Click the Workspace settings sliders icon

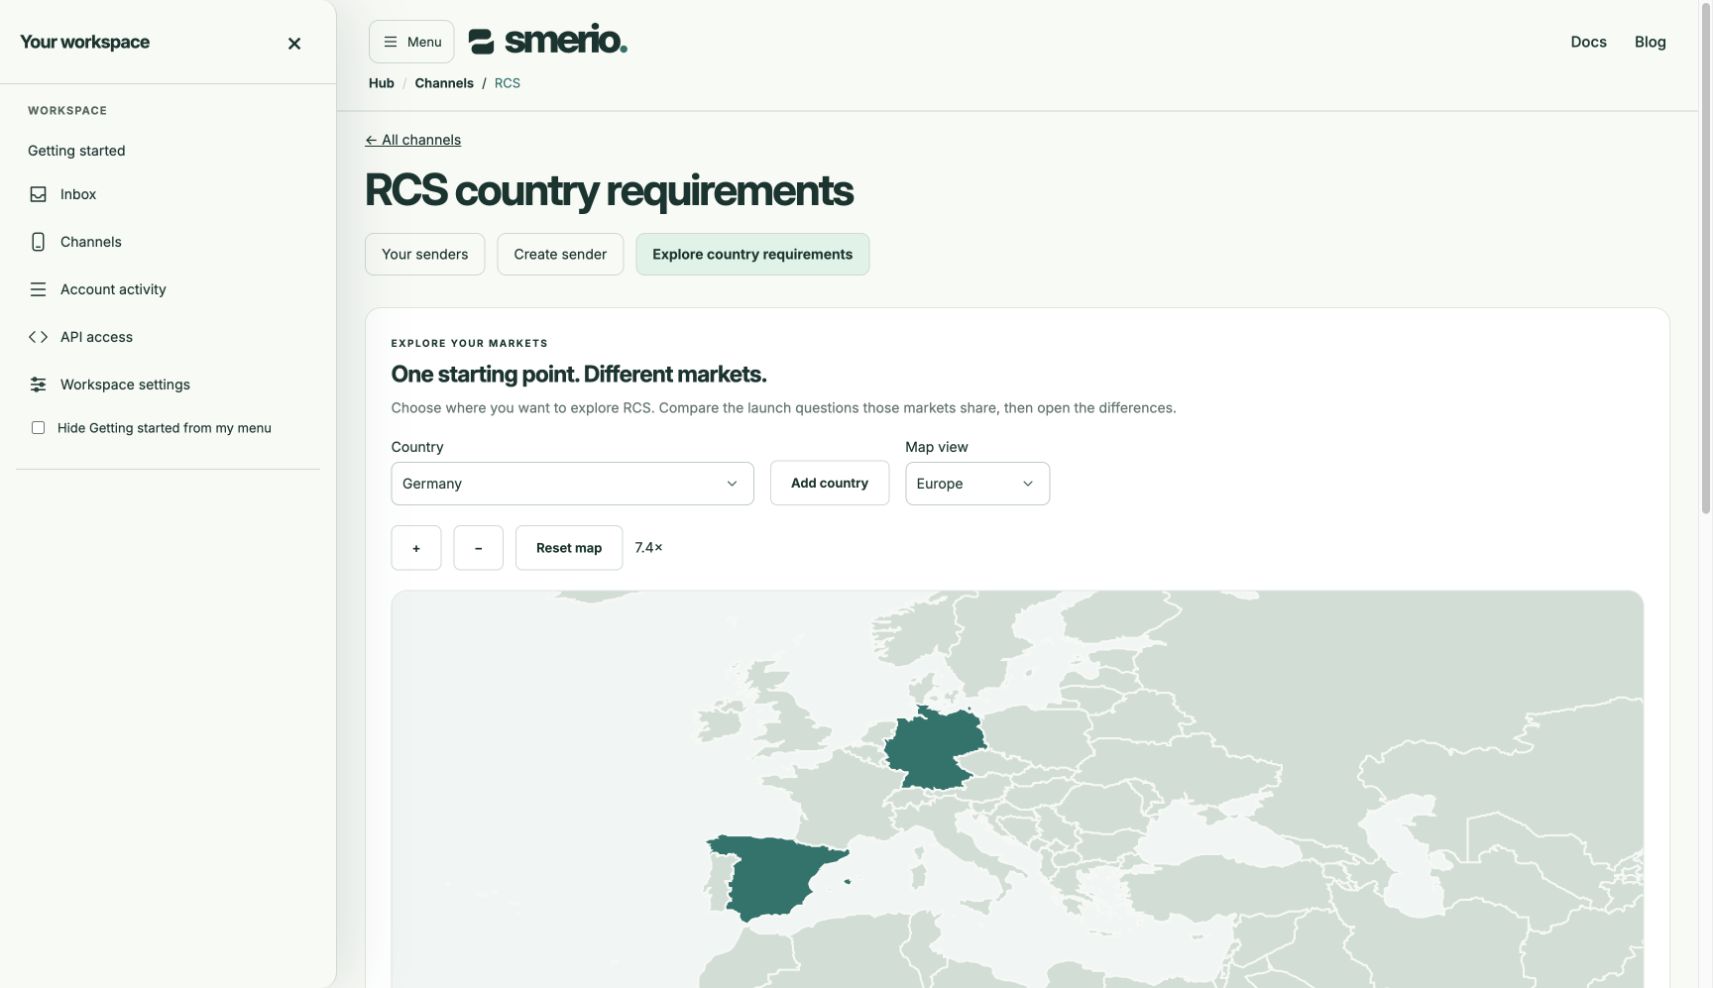tap(38, 384)
